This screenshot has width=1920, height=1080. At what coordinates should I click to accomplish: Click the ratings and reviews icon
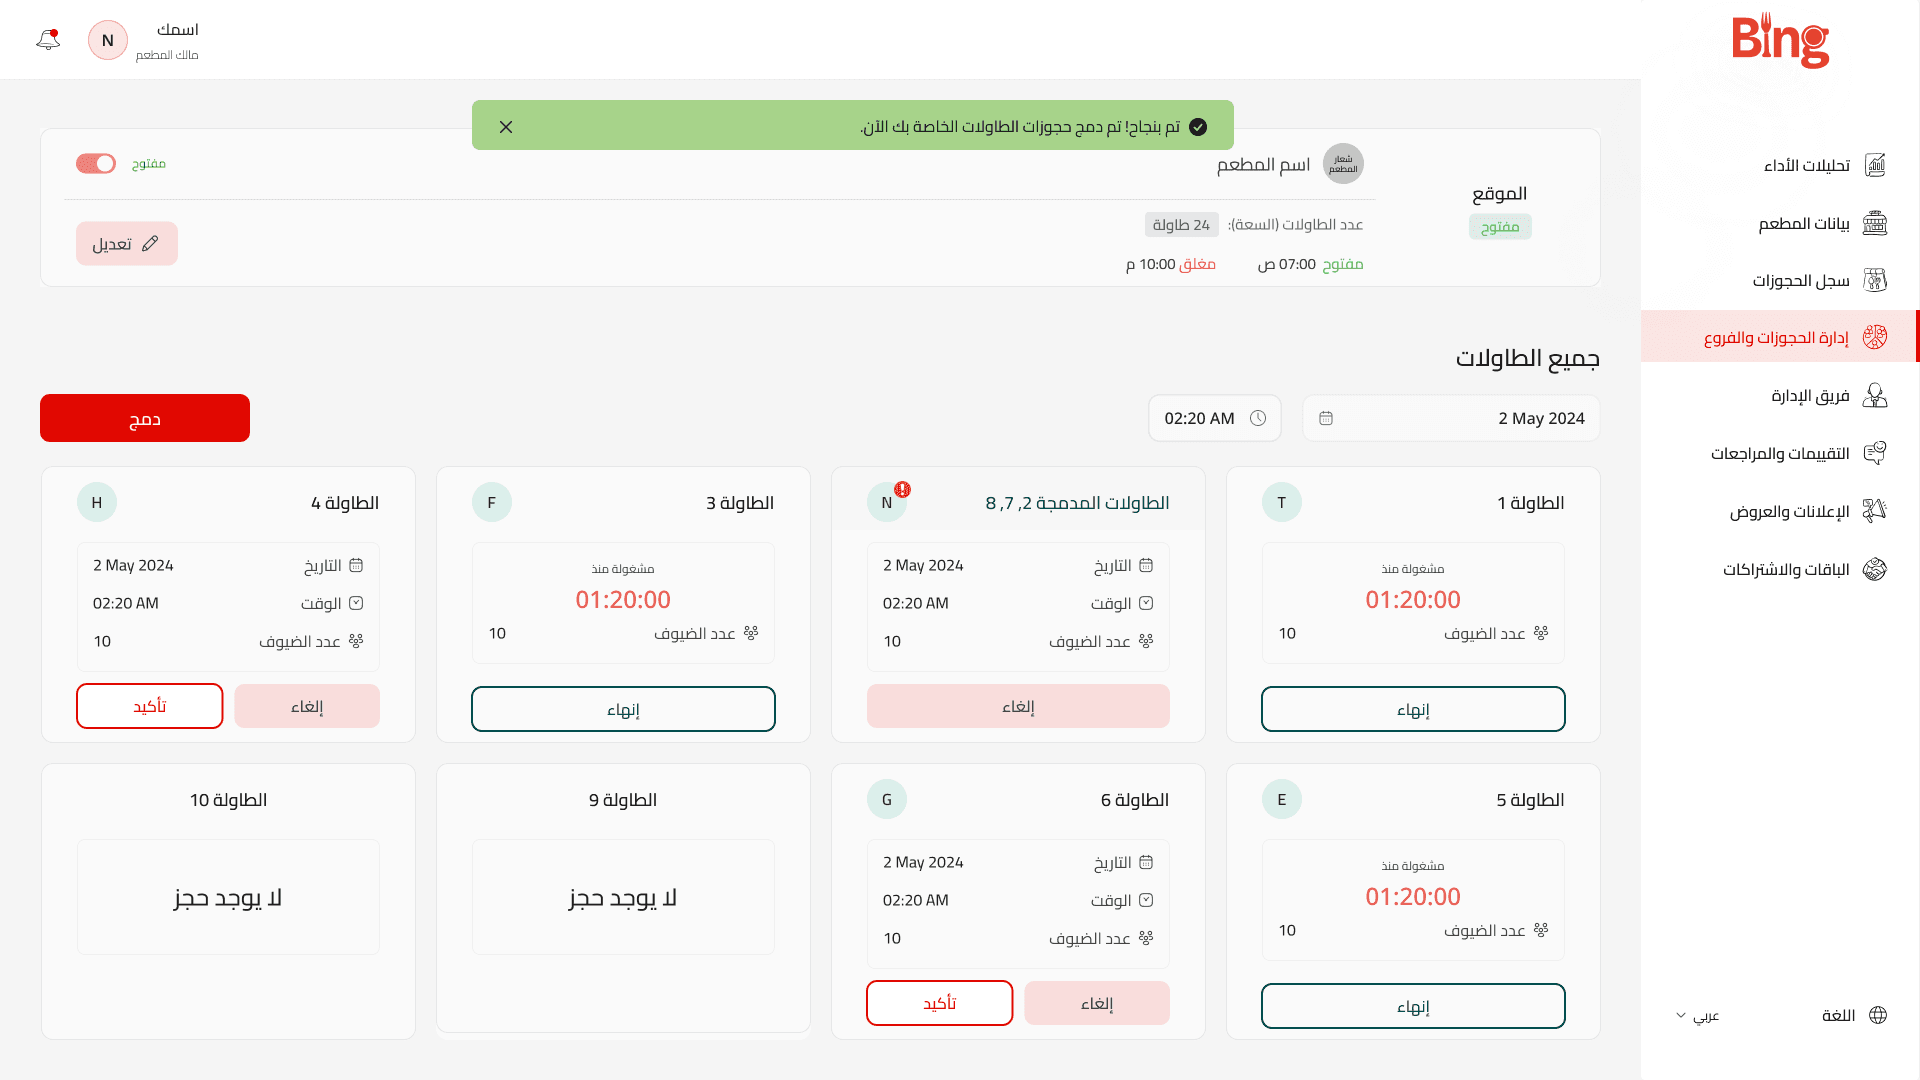click(x=1875, y=453)
